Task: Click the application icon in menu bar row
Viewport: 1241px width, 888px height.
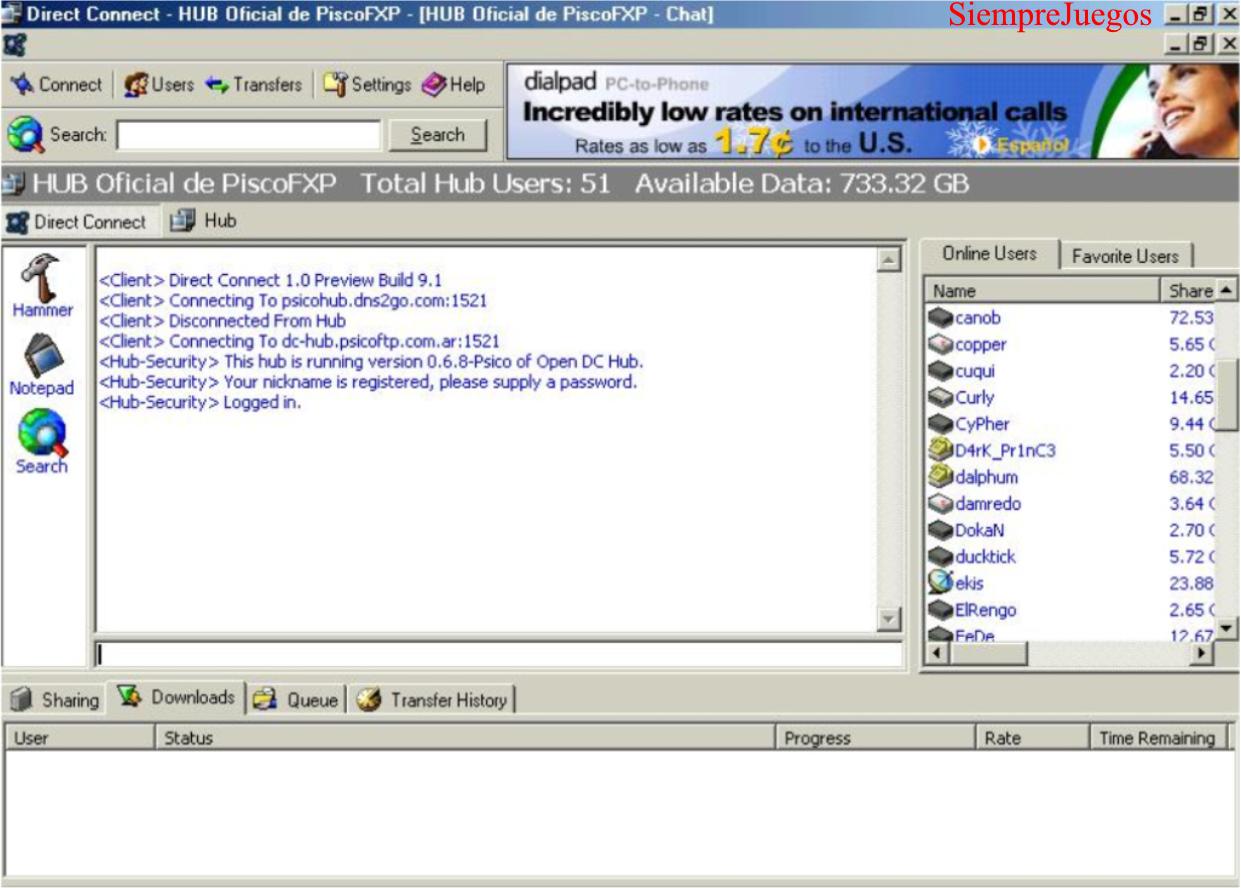Action: pos(14,45)
